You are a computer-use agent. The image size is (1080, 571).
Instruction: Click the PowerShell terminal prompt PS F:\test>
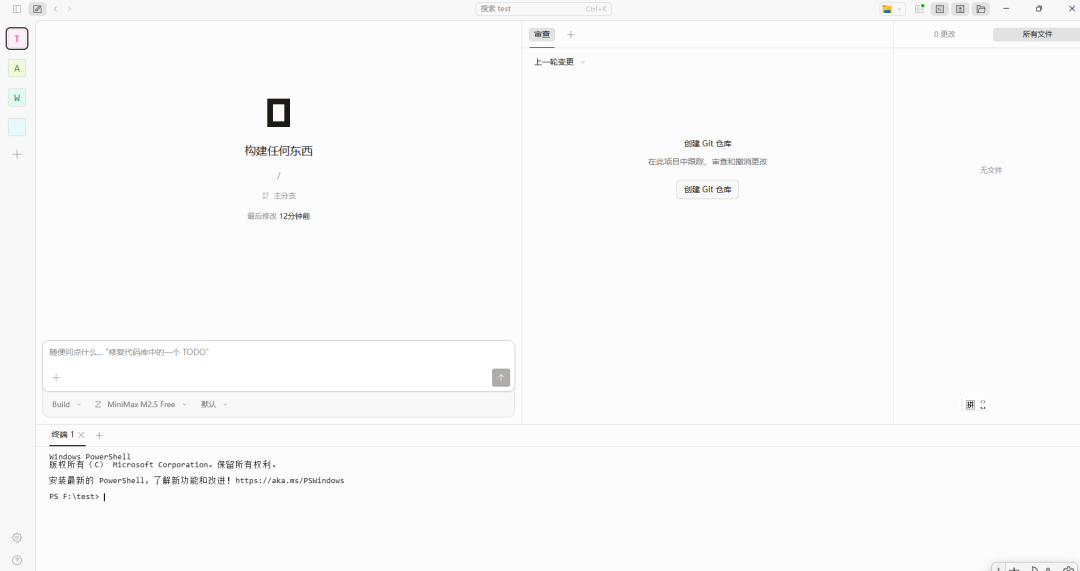pyautogui.click(x=74, y=497)
